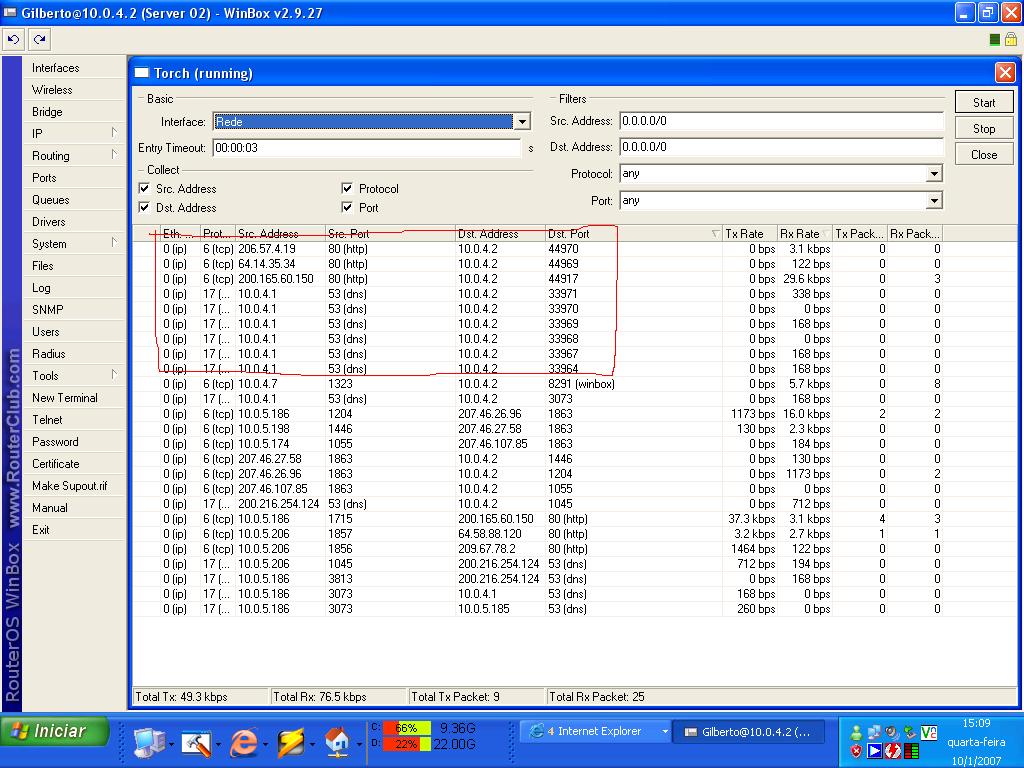Click the Redo arrow in WinBox toolbar
The width and height of the screenshot is (1024, 768).
(39, 40)
